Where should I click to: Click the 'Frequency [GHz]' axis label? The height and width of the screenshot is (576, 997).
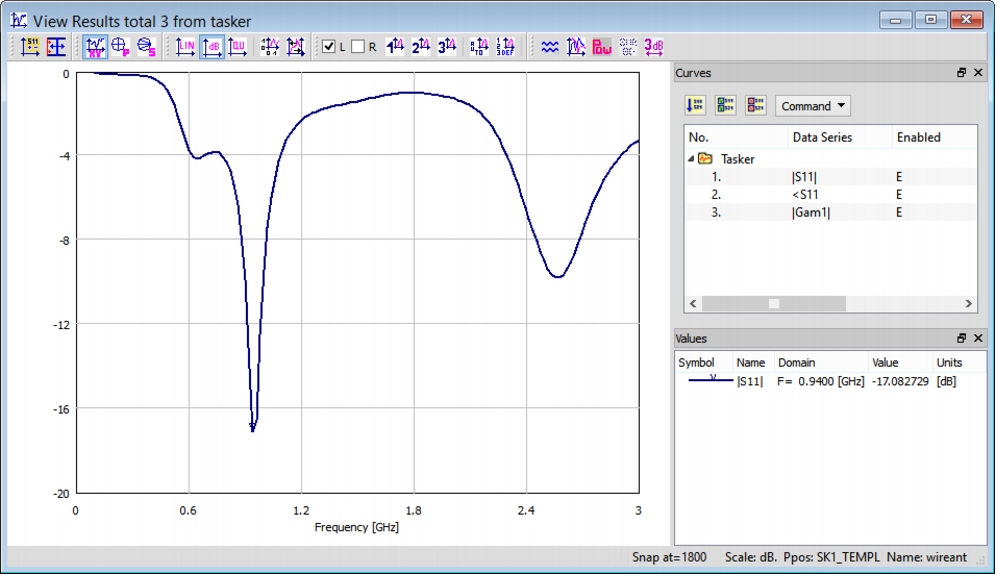(357, 527)
